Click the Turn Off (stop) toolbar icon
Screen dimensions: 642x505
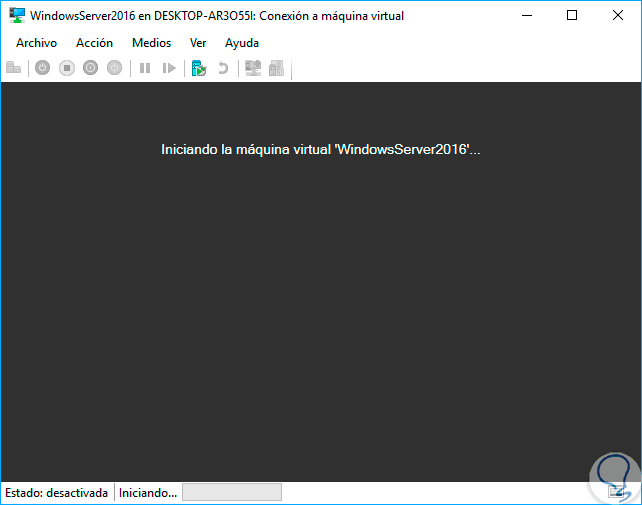pos(67,68)
